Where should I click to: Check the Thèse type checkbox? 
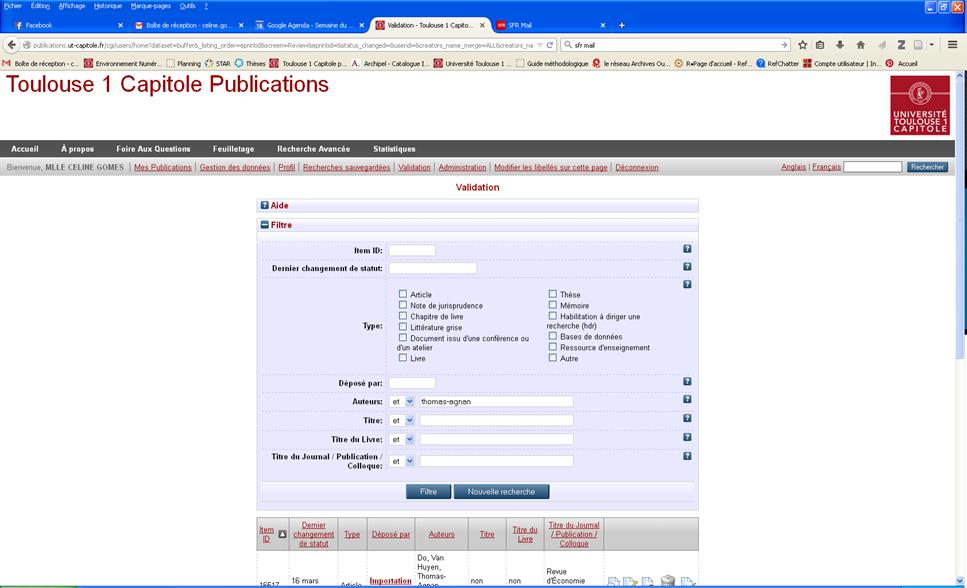point(553,294)
